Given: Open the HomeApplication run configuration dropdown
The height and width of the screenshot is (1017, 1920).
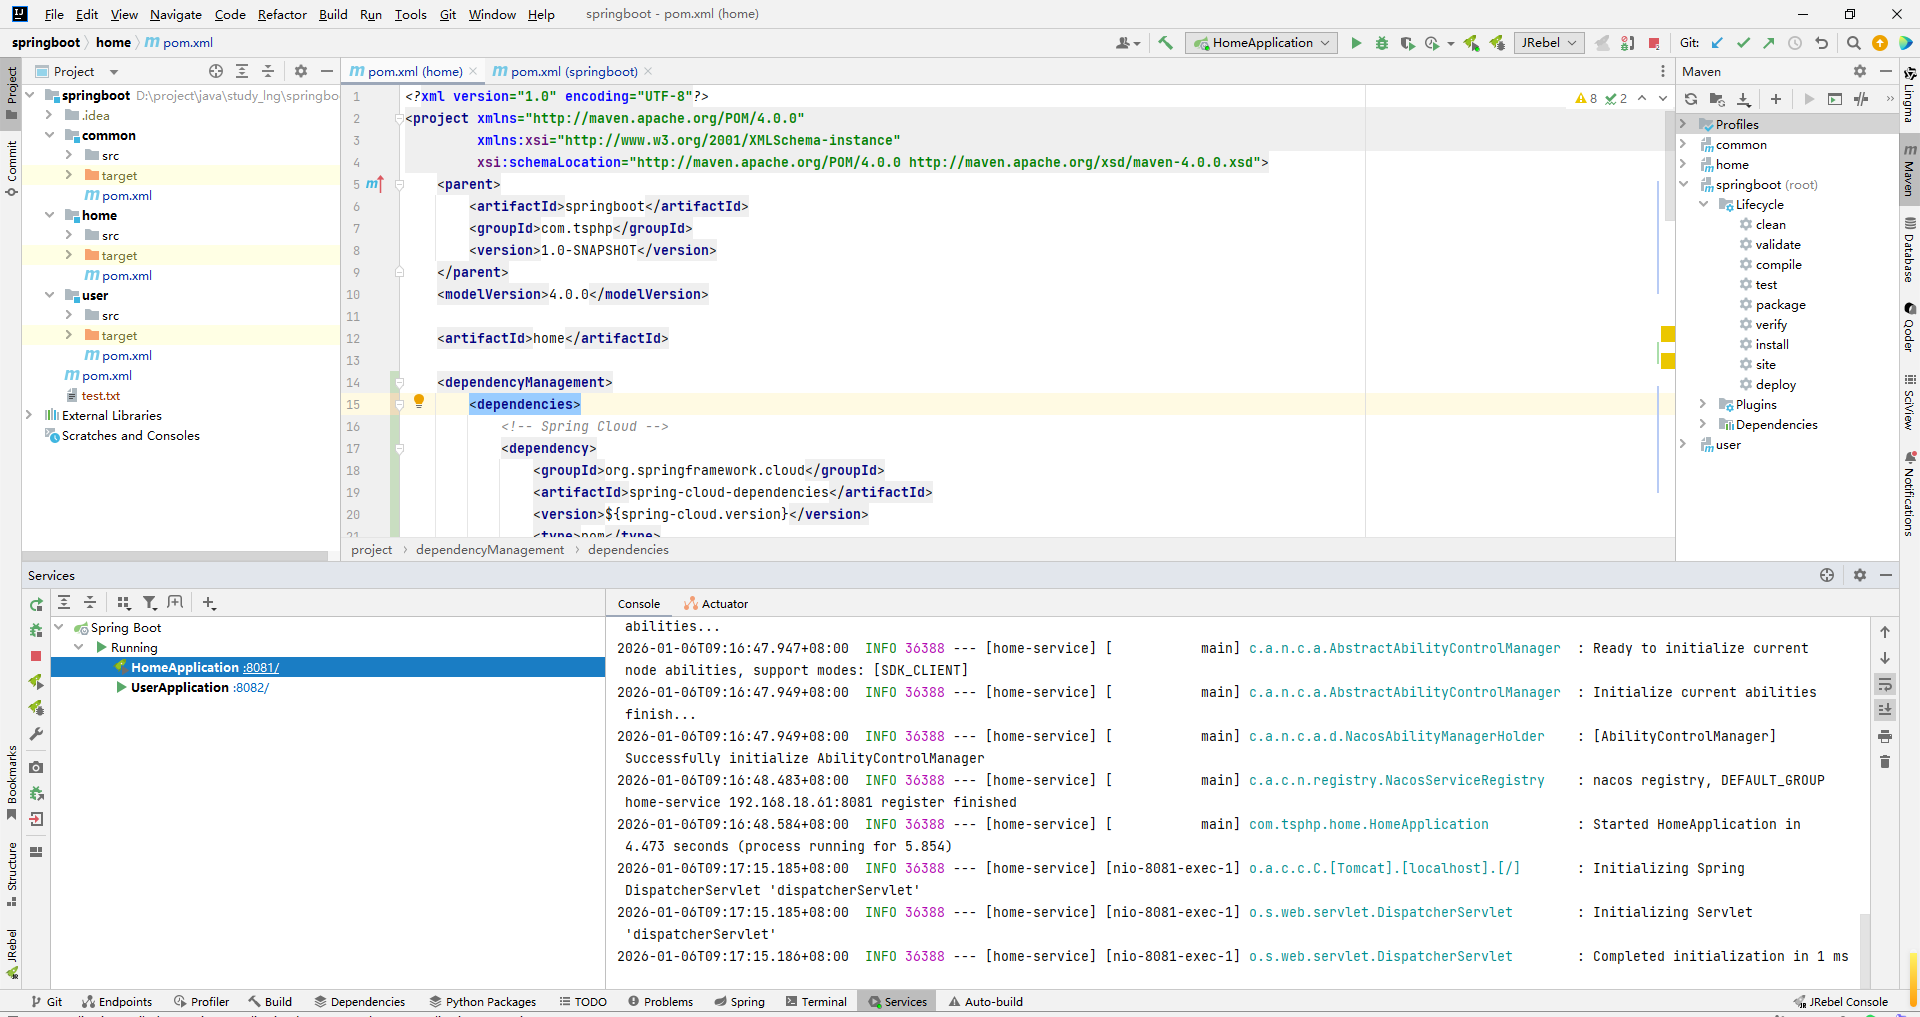Looking at the screenshot, I should point(1262,43).
